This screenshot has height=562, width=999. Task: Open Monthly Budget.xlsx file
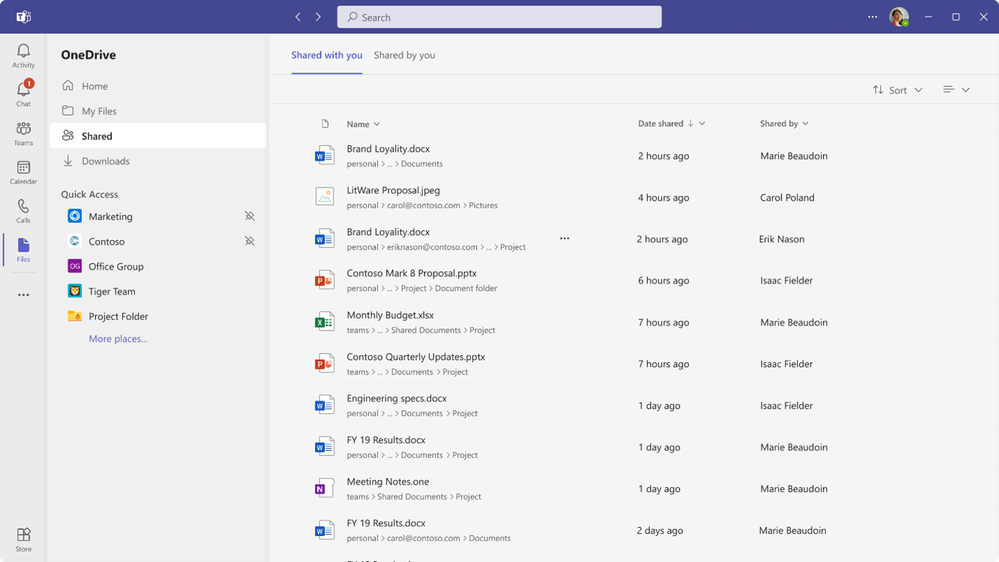point(391,315)
